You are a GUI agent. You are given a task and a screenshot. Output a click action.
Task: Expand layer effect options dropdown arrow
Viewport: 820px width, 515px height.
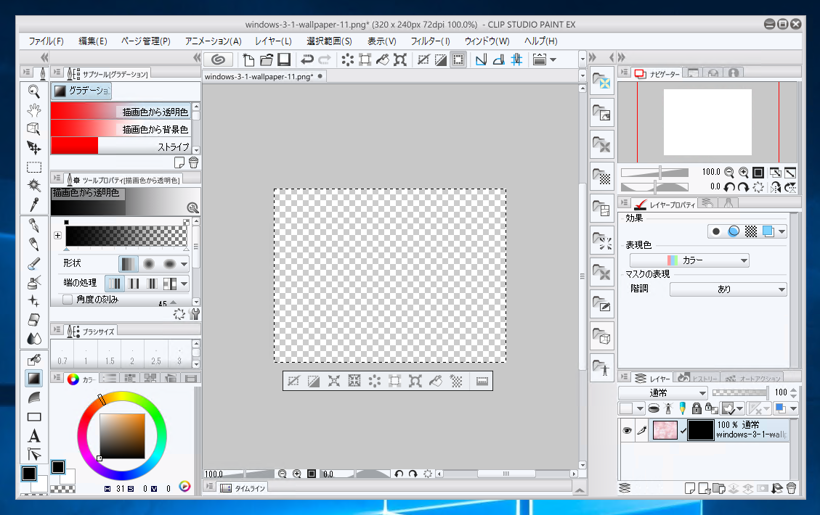pos(782,231)
